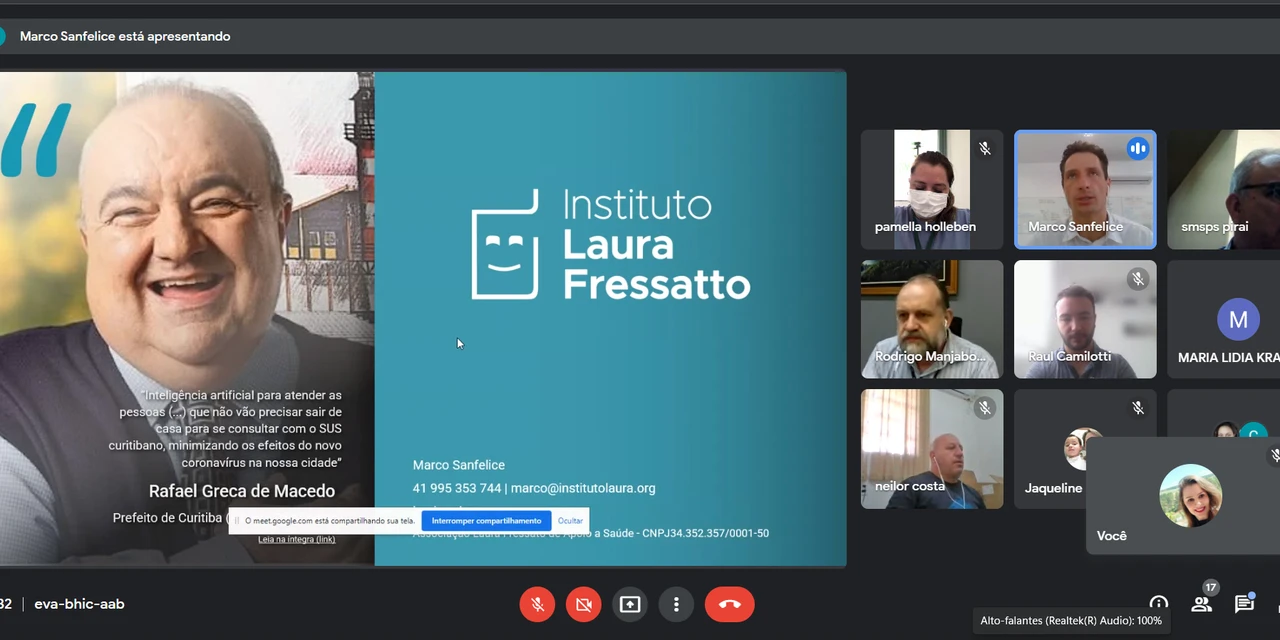Click the present screen button

[630, 604]
